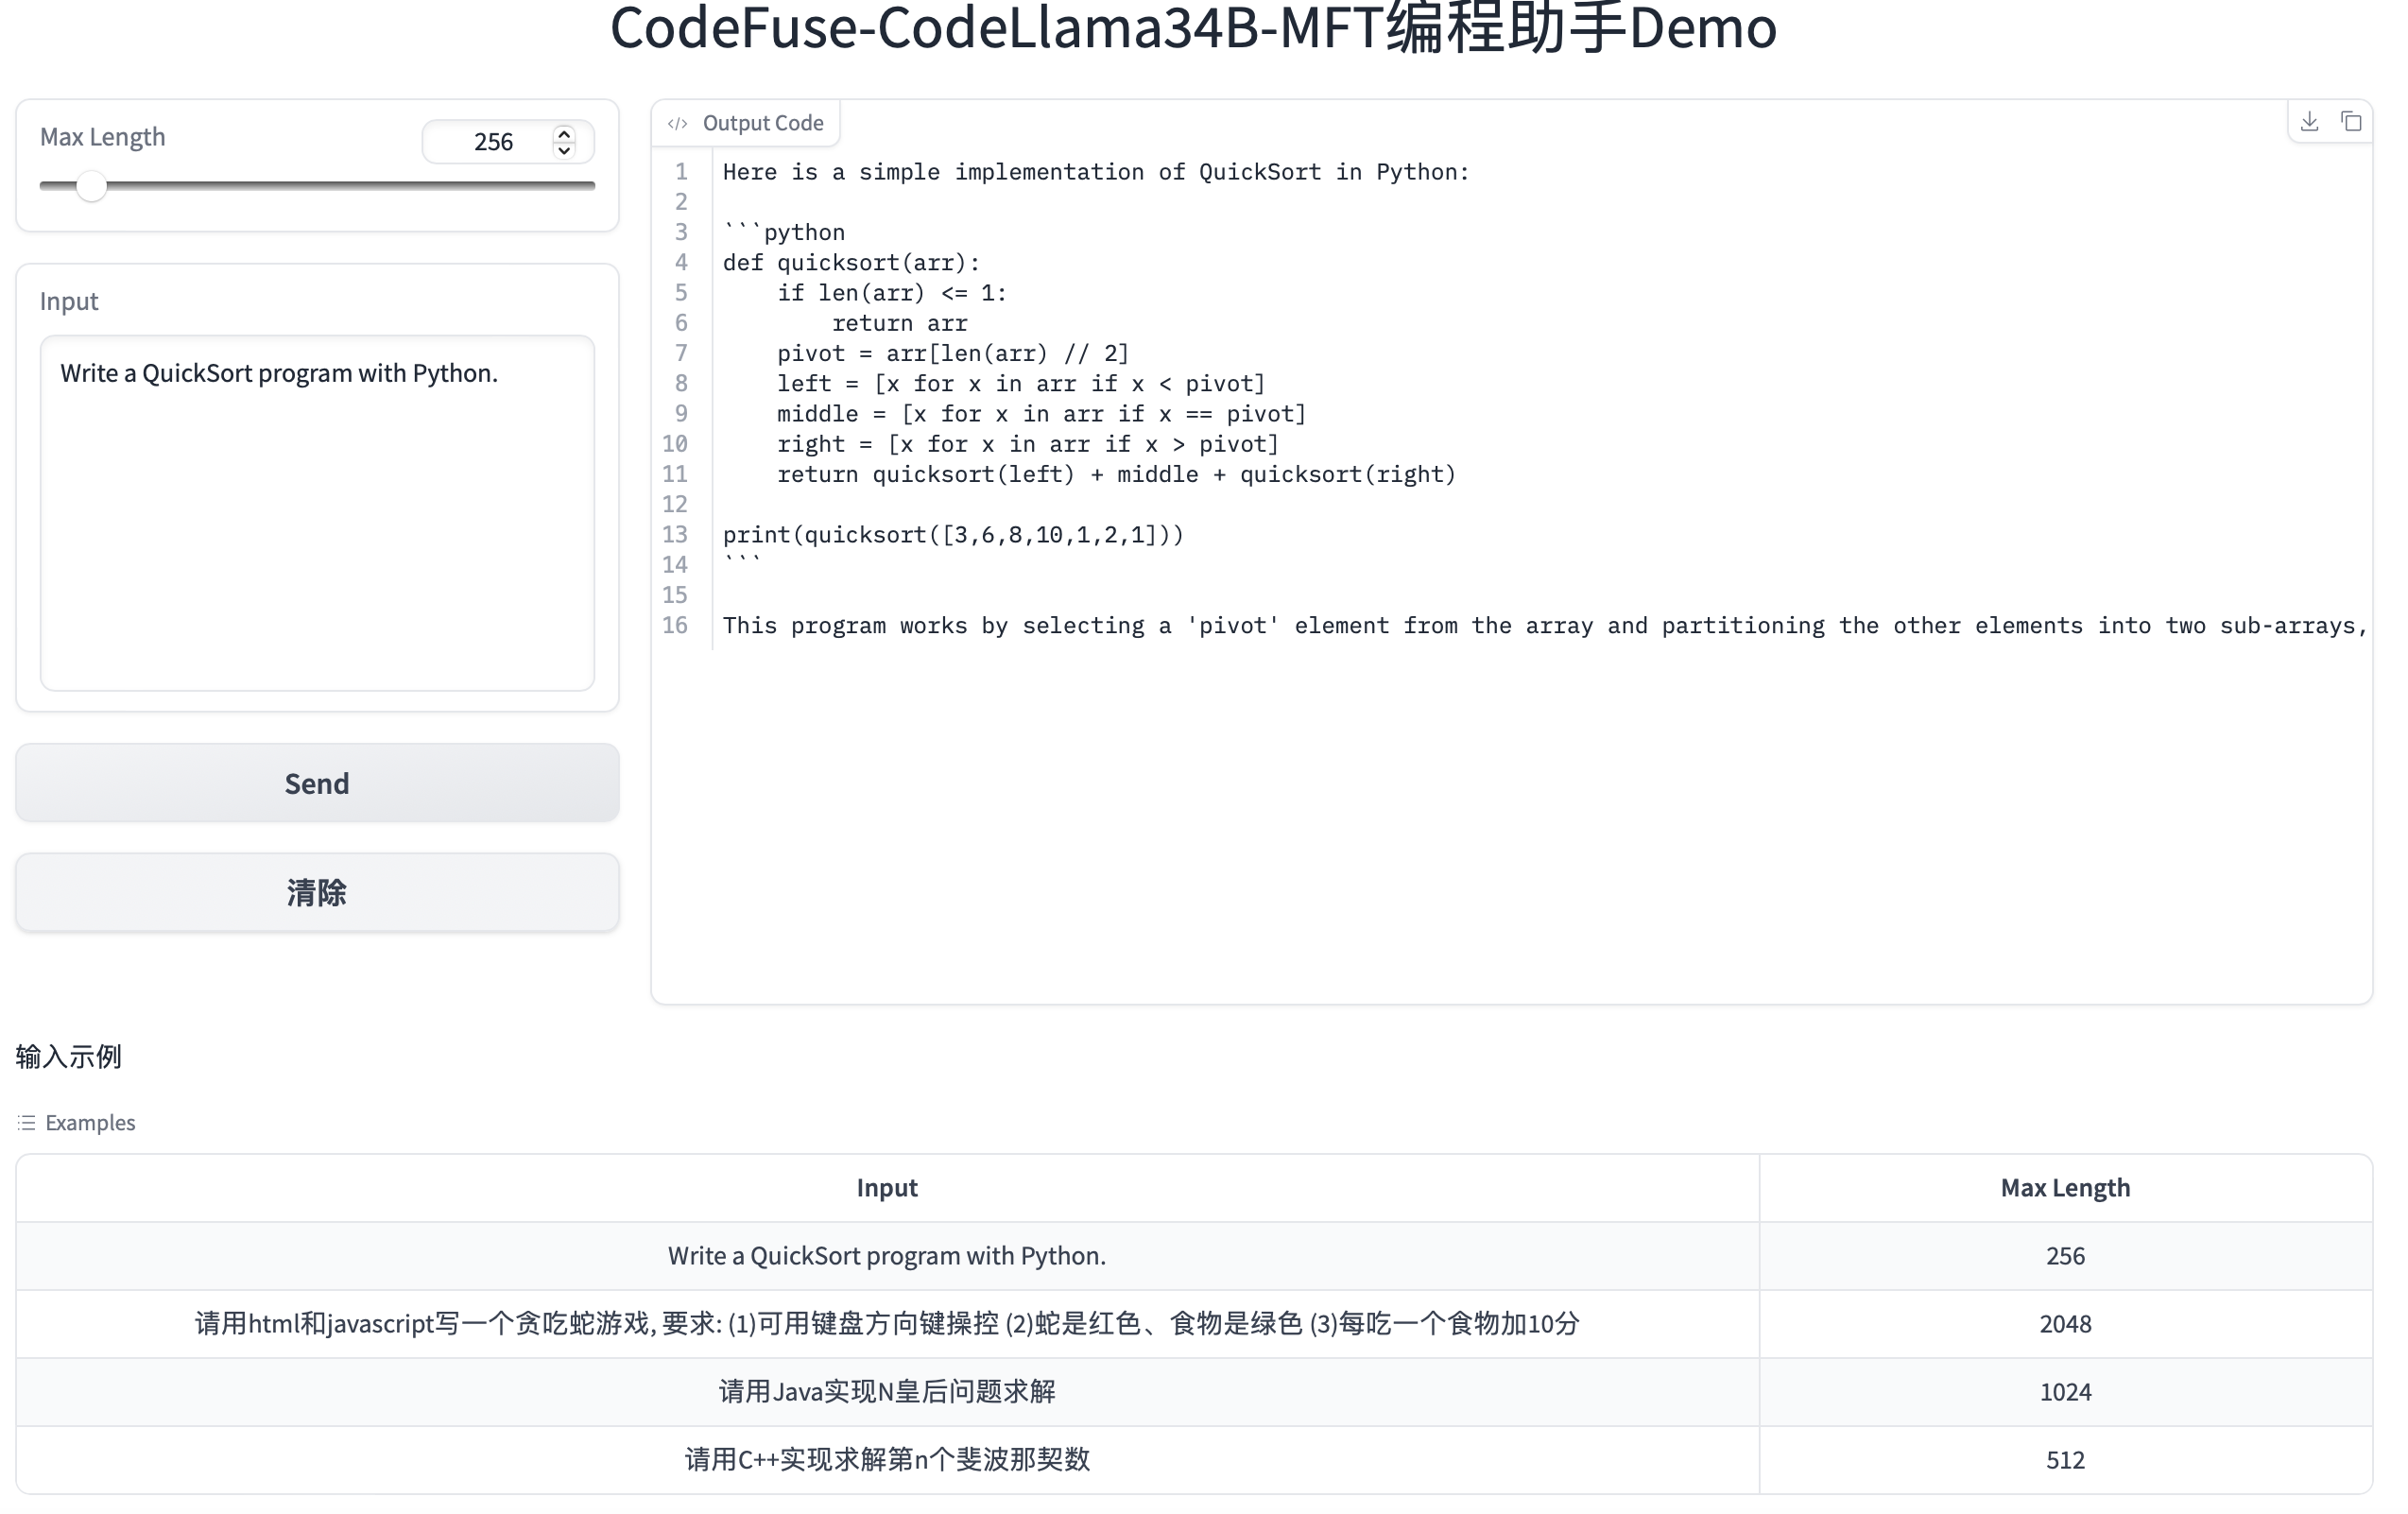Click the download icon for output code
Viewport: 2408px width, 1514px height.
point(2309,122)
